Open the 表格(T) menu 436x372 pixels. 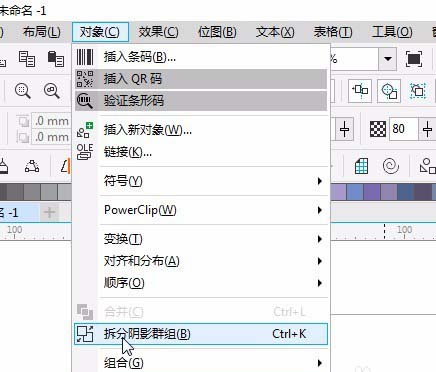pos(333,32)
